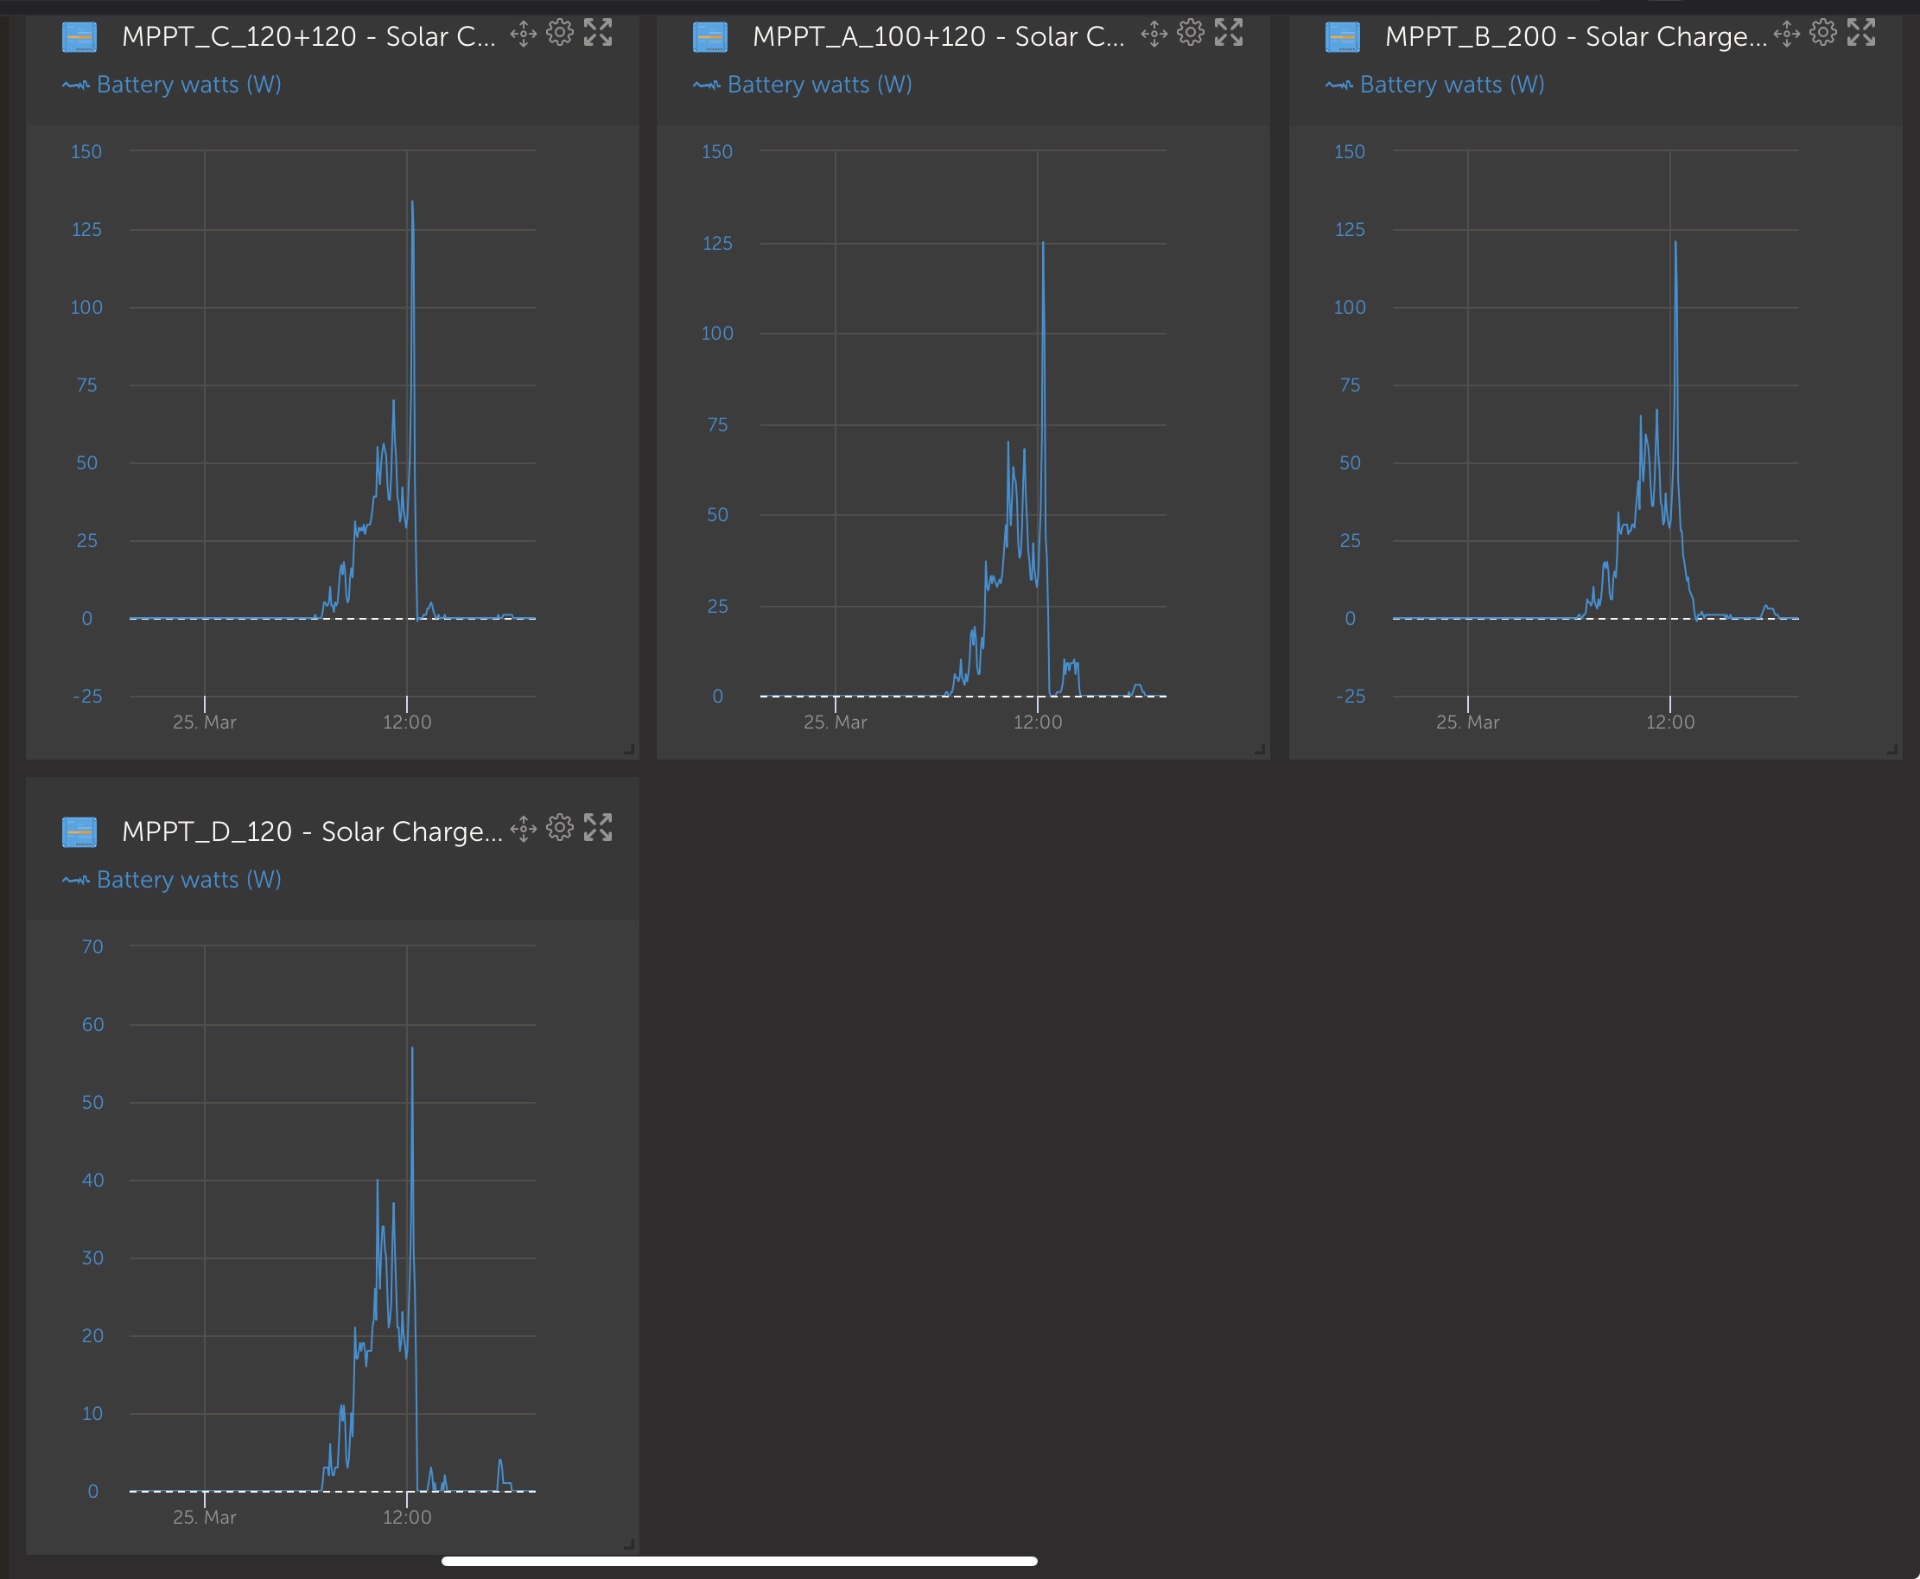Image resolution: width=1920 pixels, height=1579 pixels.
Task: Click the iOS home indicator bar at bottom
Action: click(x=739, y=1560)
